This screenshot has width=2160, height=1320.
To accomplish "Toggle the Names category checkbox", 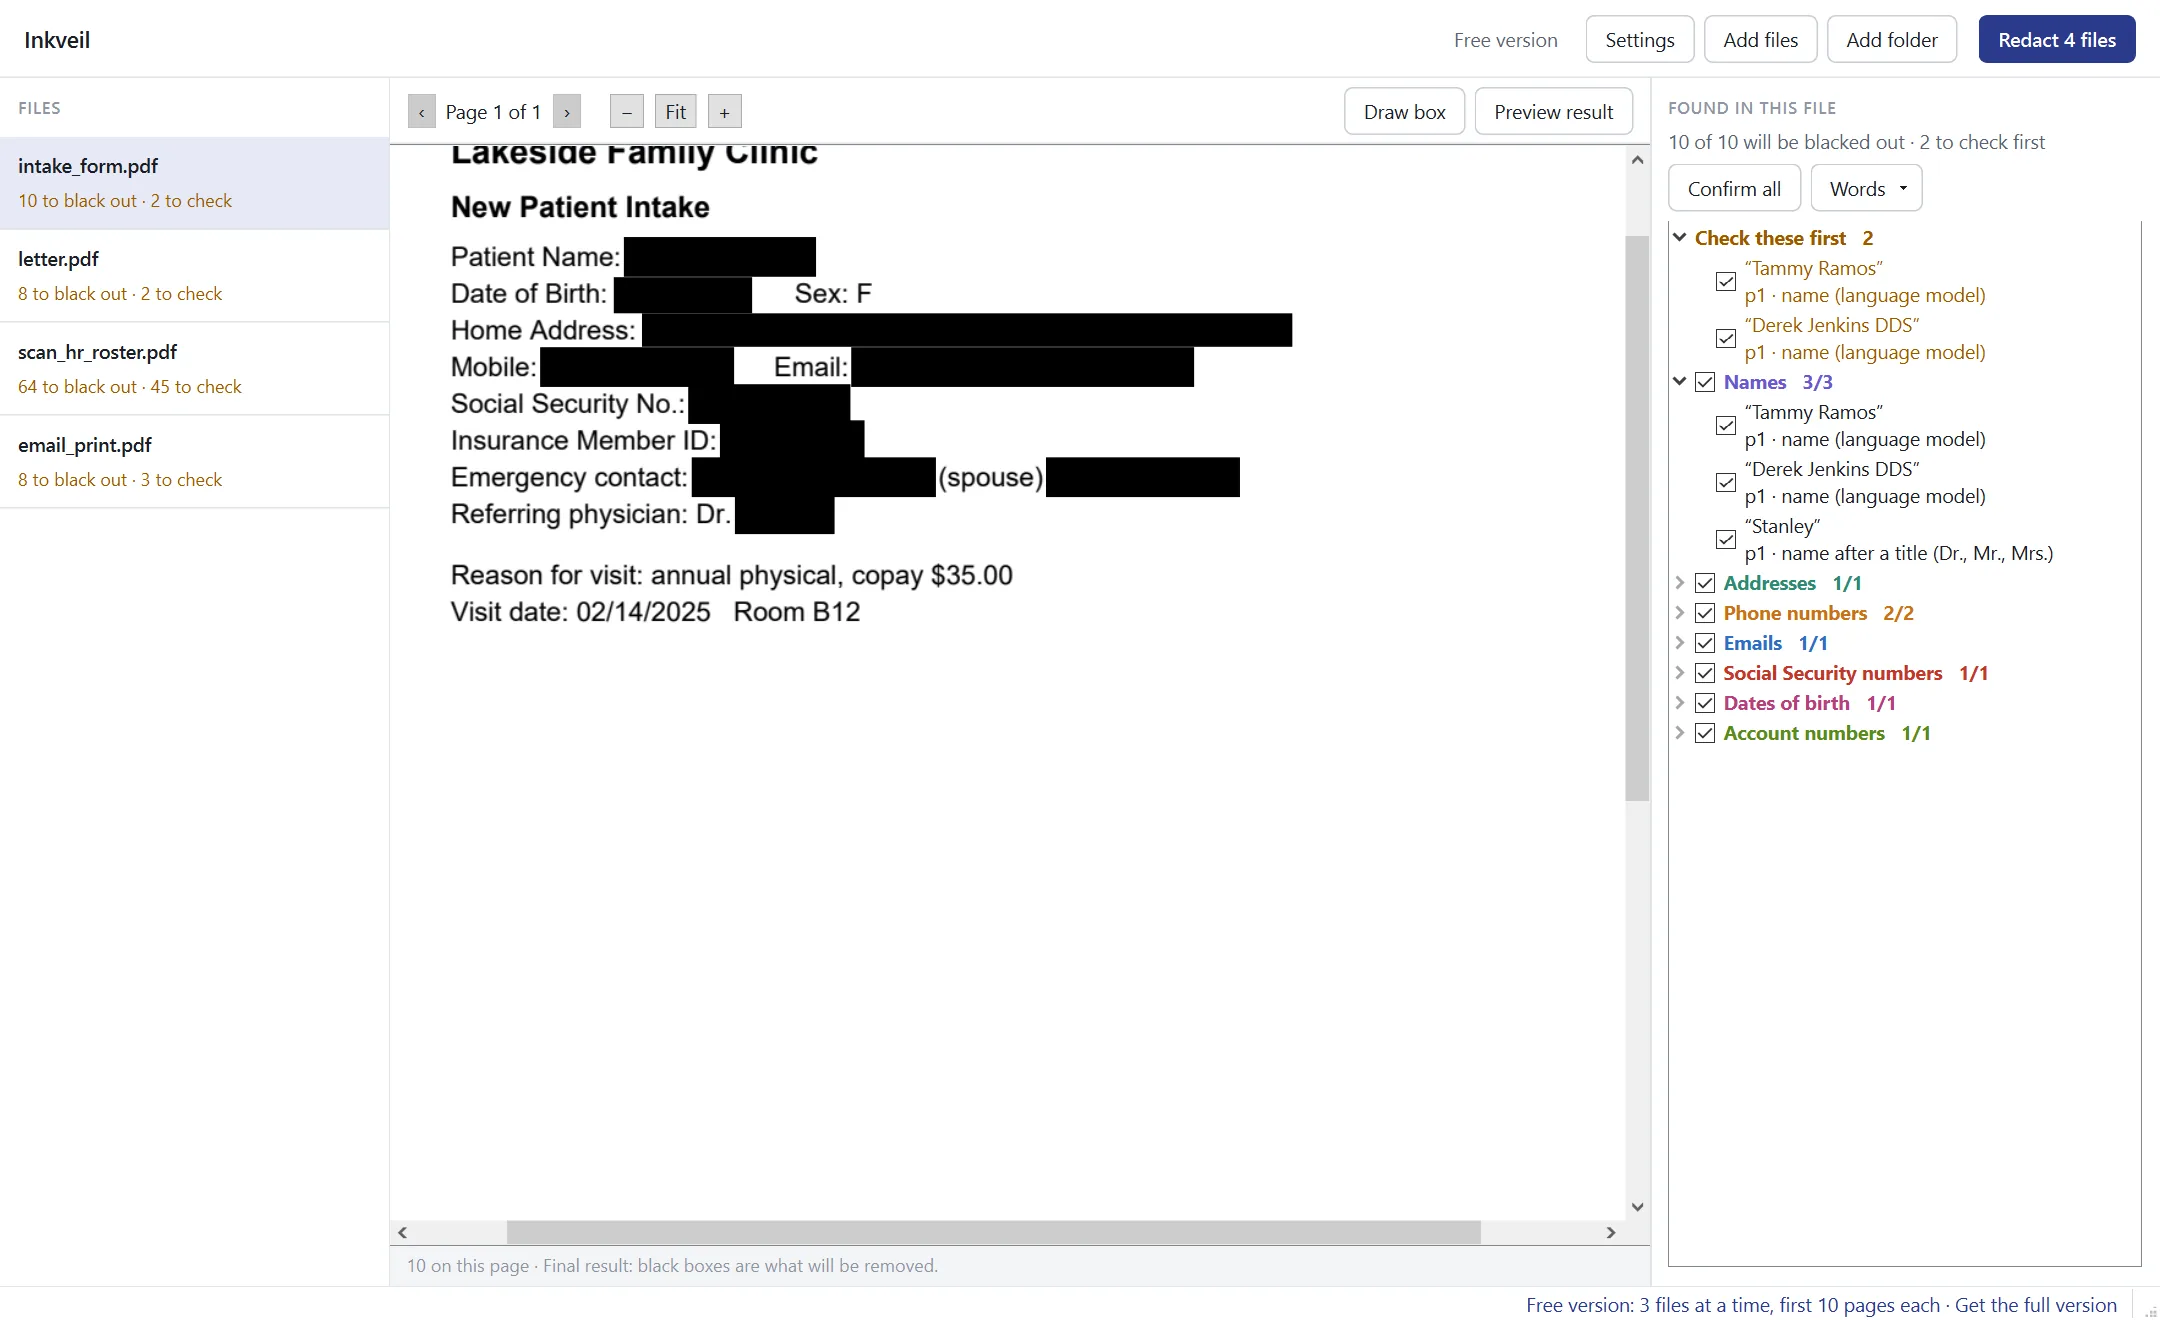I will [1706, 382].
